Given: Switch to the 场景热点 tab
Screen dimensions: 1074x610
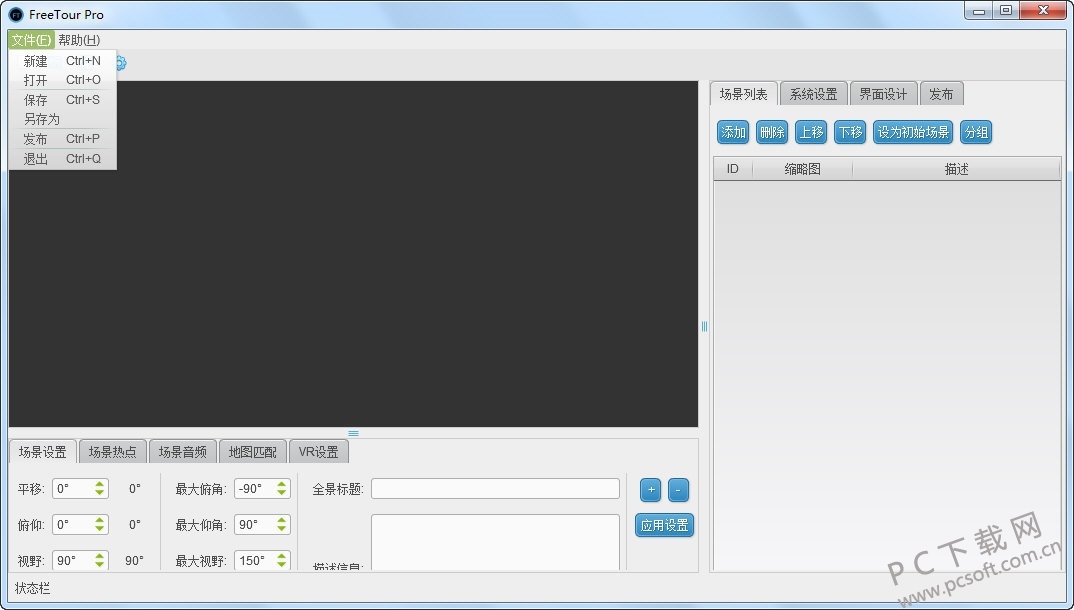Looking at the screenshot, I should [x=112, y=452].
